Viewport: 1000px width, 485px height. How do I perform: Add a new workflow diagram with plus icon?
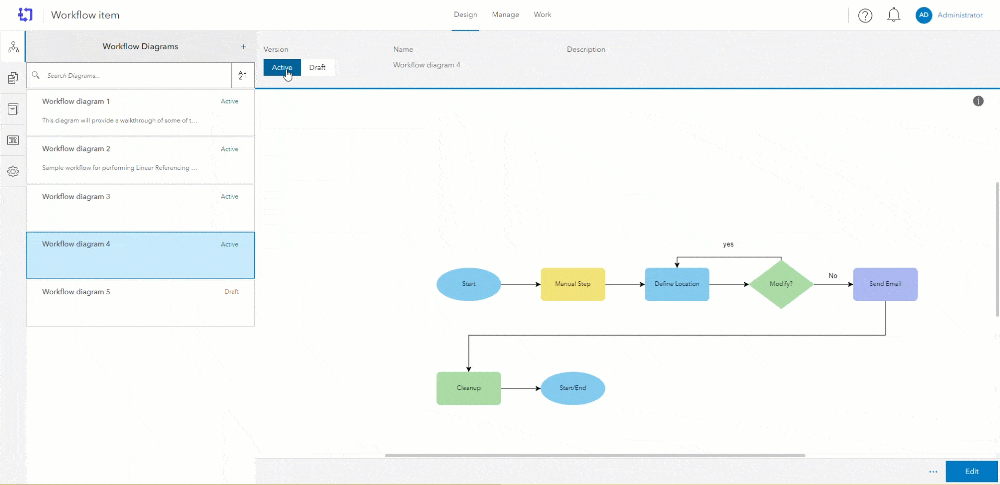(243, 47)
